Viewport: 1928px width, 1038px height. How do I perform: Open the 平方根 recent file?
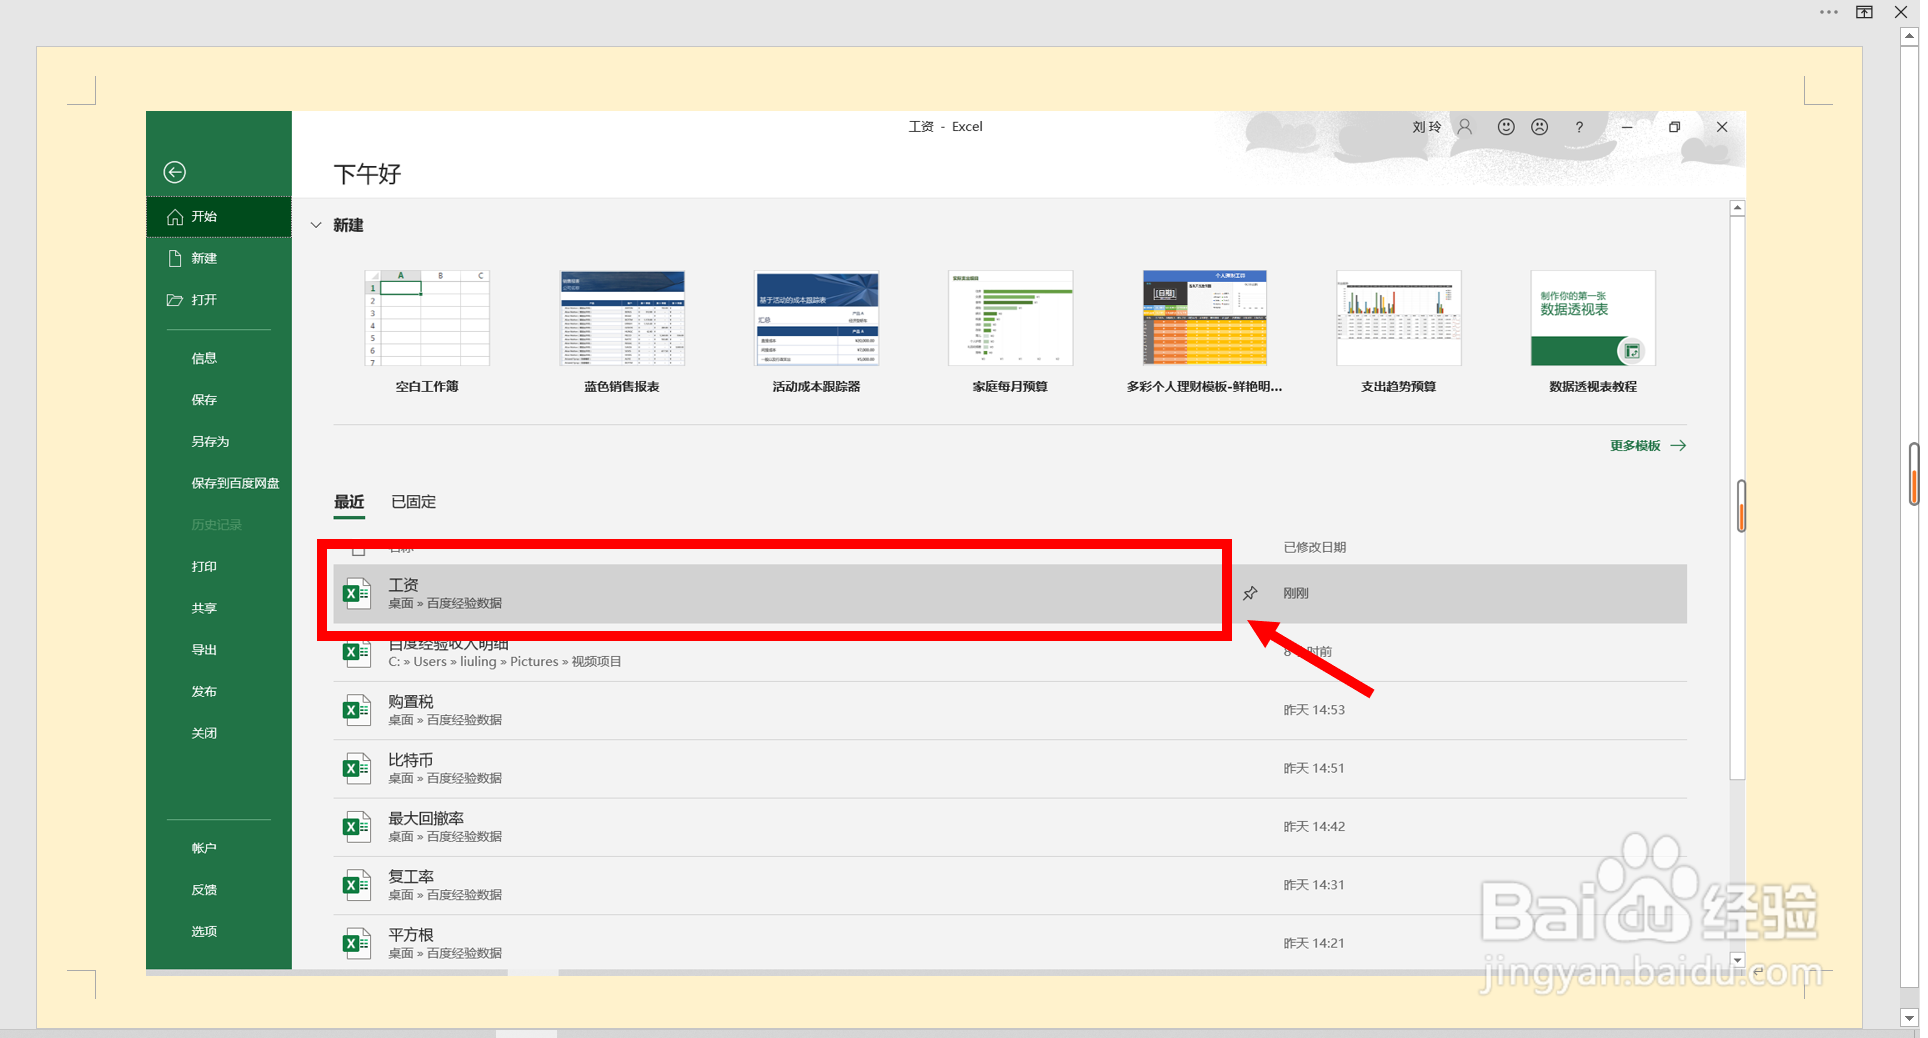[x=1010, y=944]
